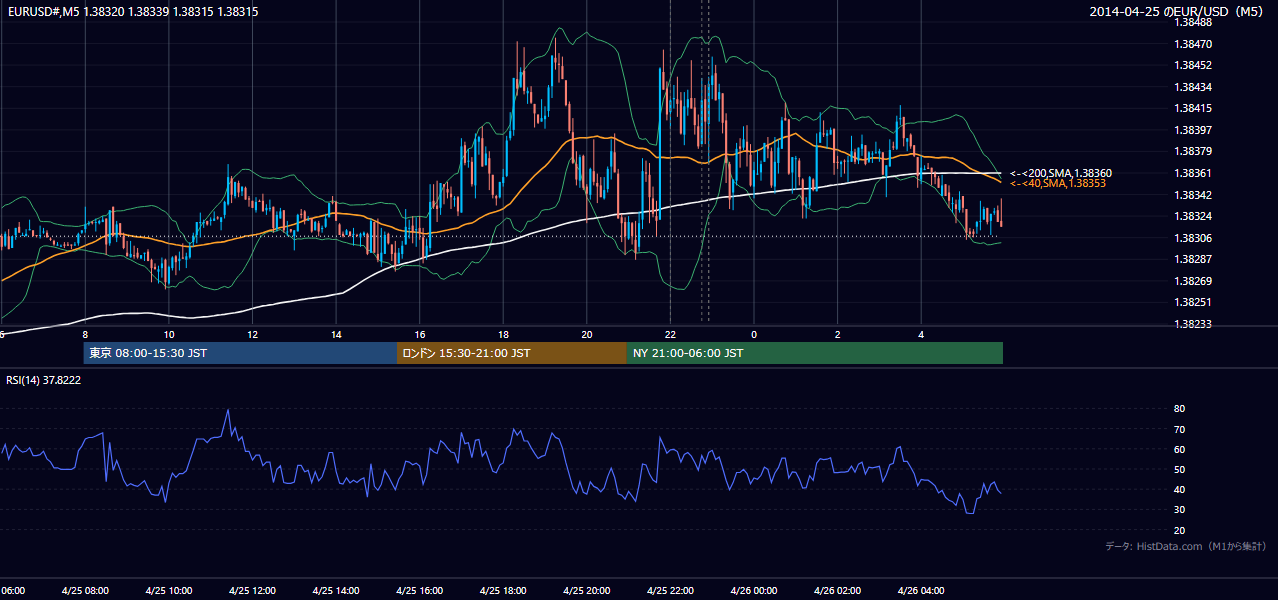
Task: Click hour label 18 under the price chart
Action: tap(503, 334)
